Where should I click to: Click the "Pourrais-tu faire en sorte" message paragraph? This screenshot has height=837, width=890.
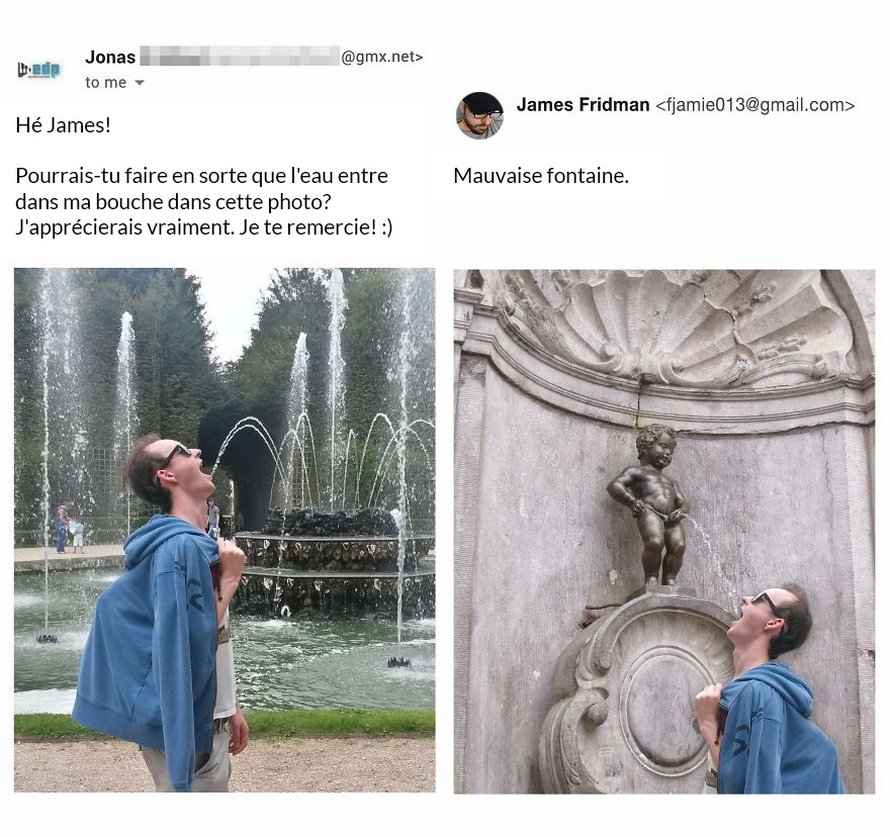[x=204, y=201]
